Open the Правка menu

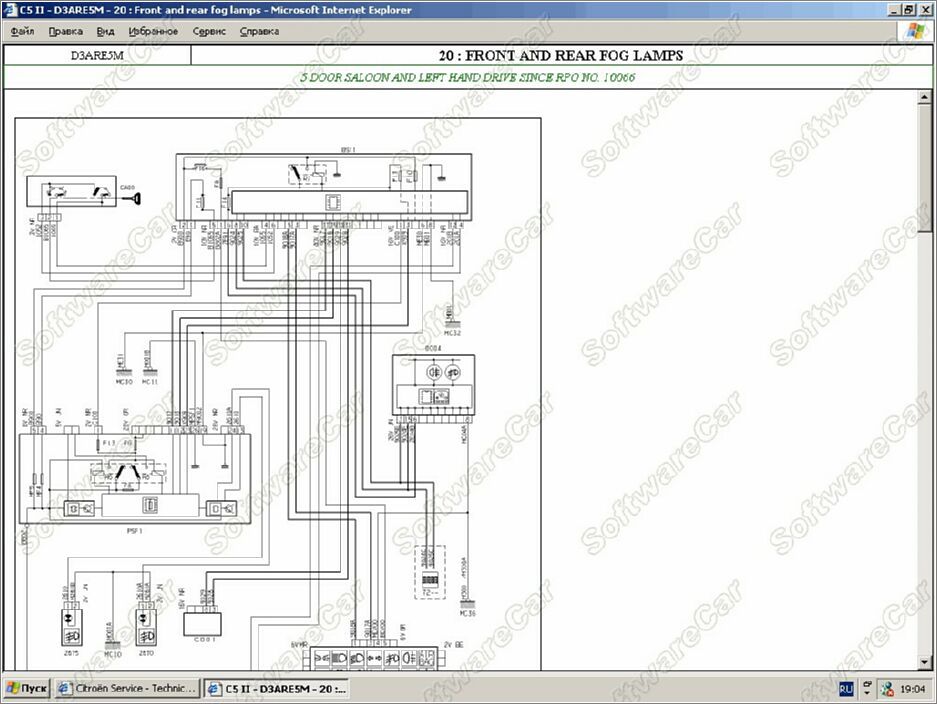66,31
